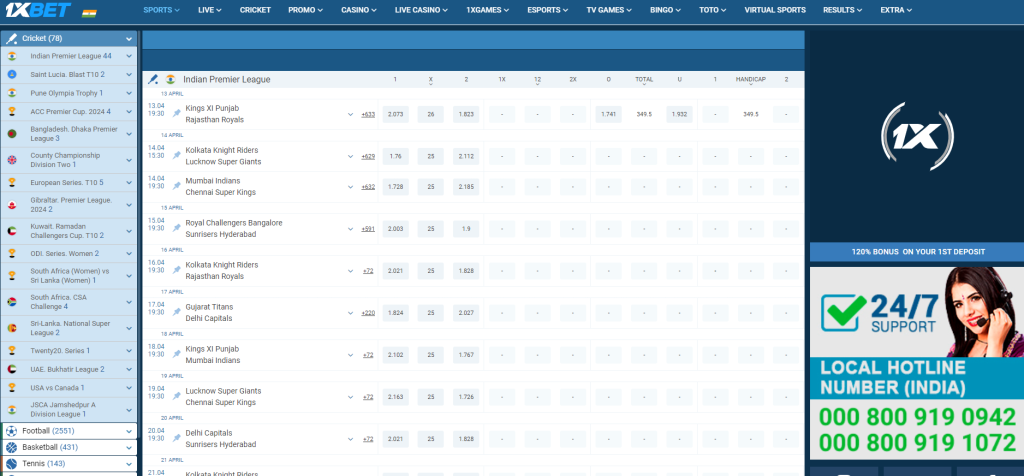Open the EXTRA menu

click(x=896, y=10)
